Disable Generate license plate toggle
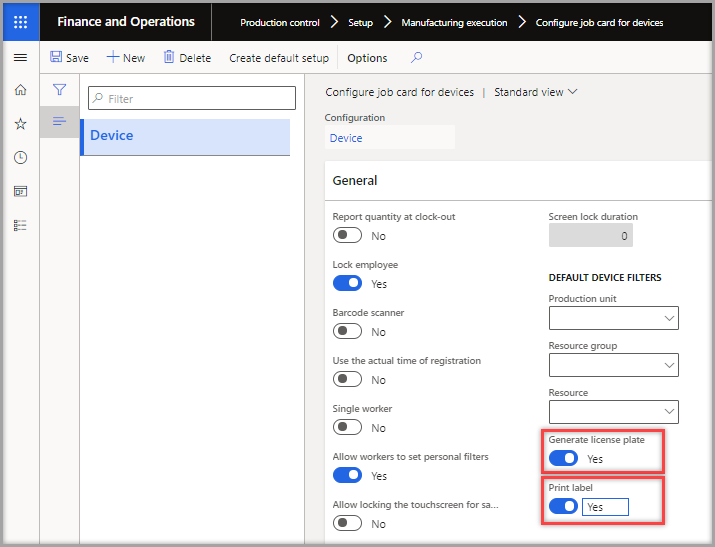The width and height of the screenshot is (715, 547). 563,458
